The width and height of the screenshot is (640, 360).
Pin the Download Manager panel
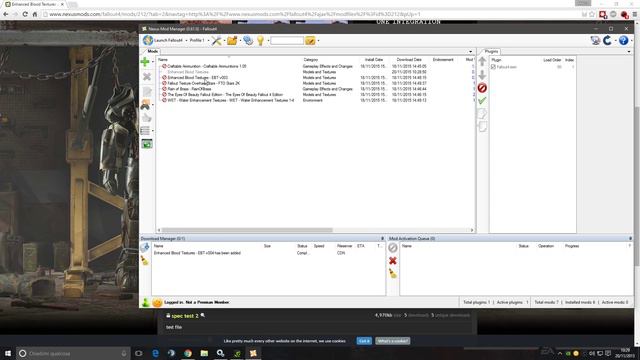[382, 238]
